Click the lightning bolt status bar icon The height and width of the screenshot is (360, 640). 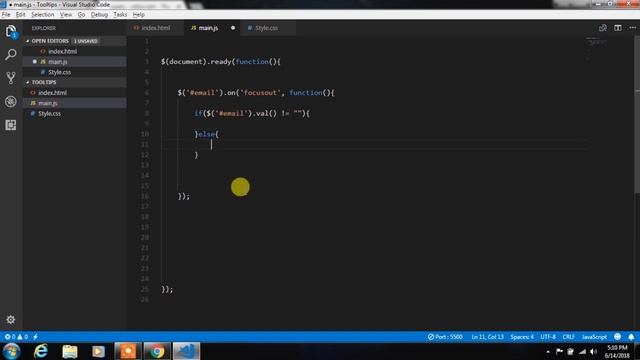point(36,337)
